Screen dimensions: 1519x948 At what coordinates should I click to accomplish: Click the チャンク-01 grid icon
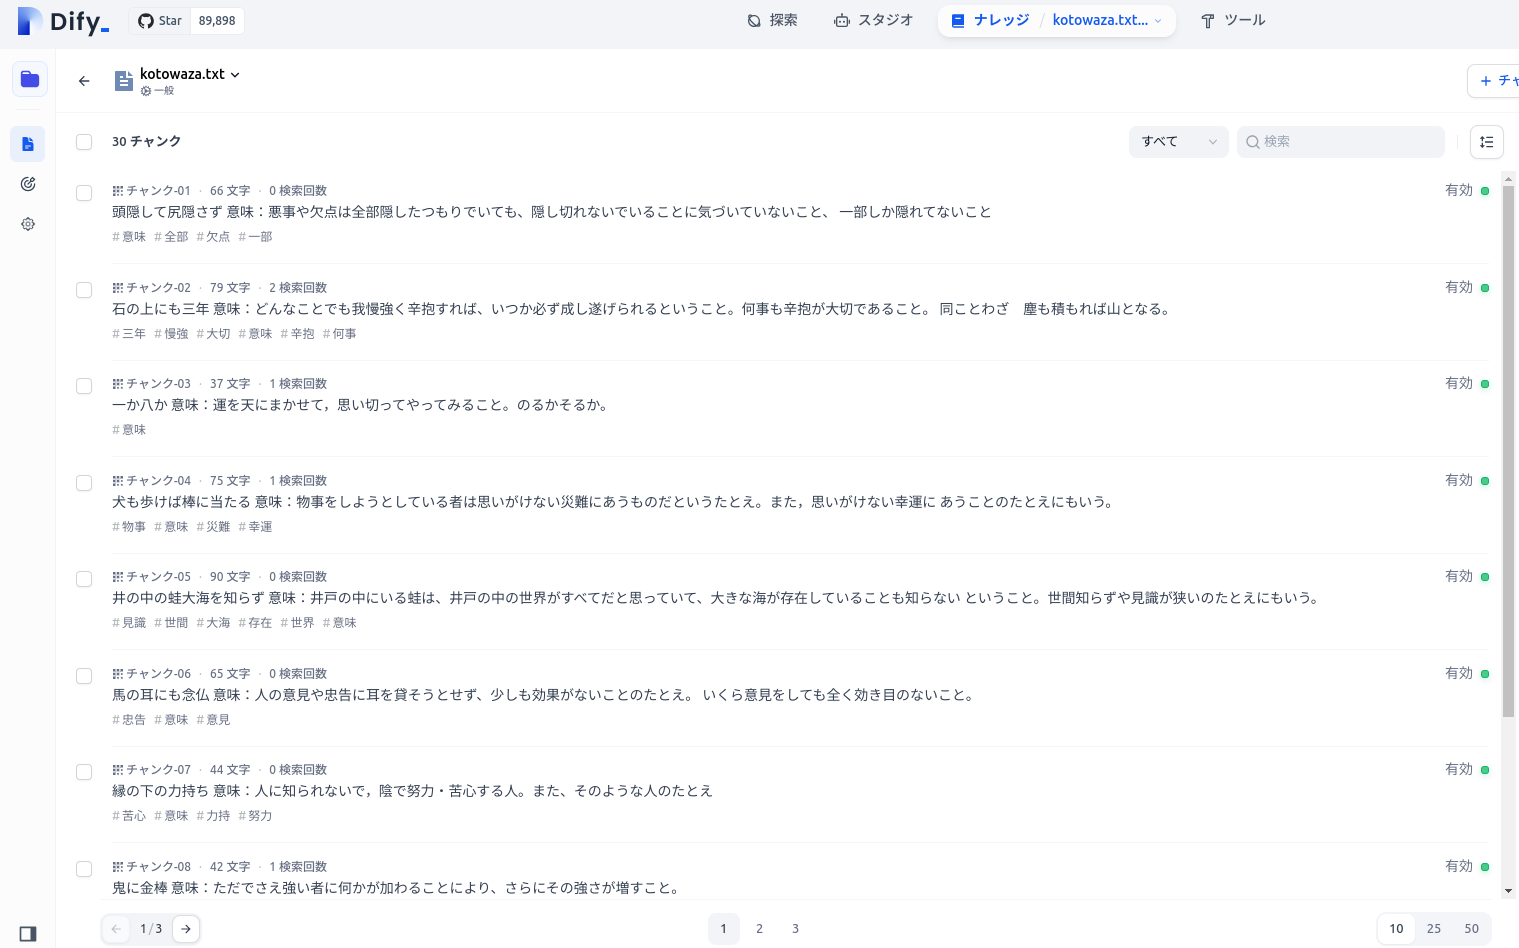[118, 191]
